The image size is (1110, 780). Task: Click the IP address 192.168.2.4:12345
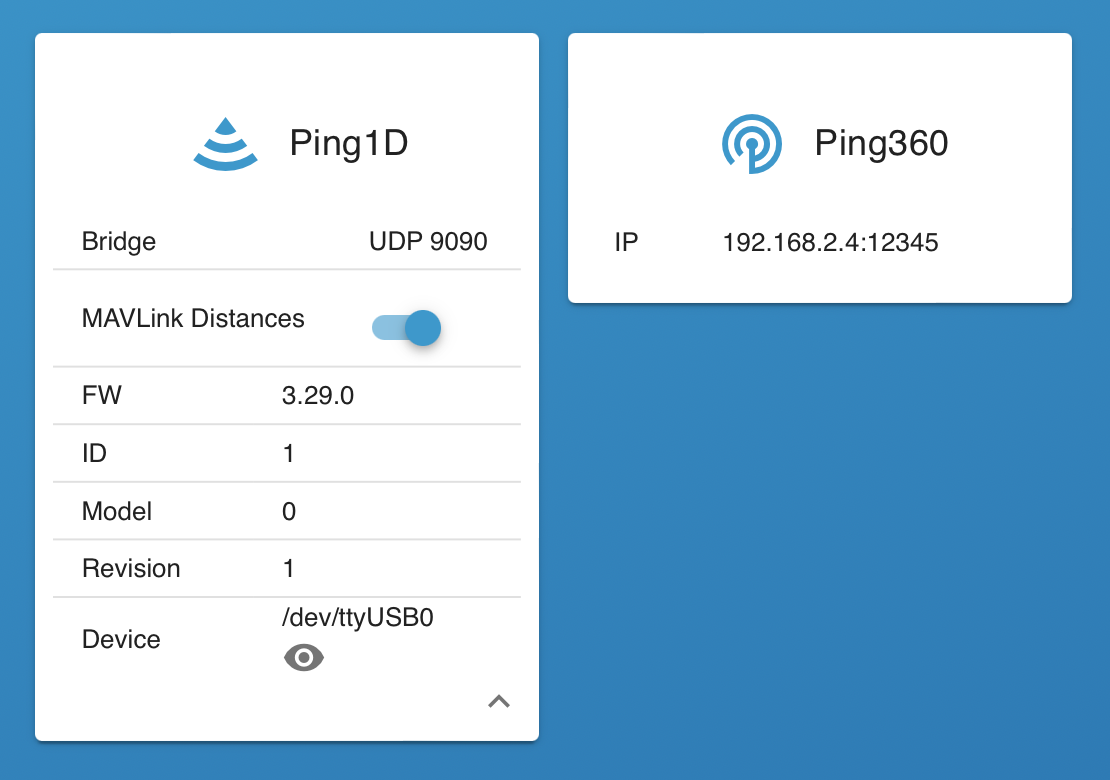point(831,242)
